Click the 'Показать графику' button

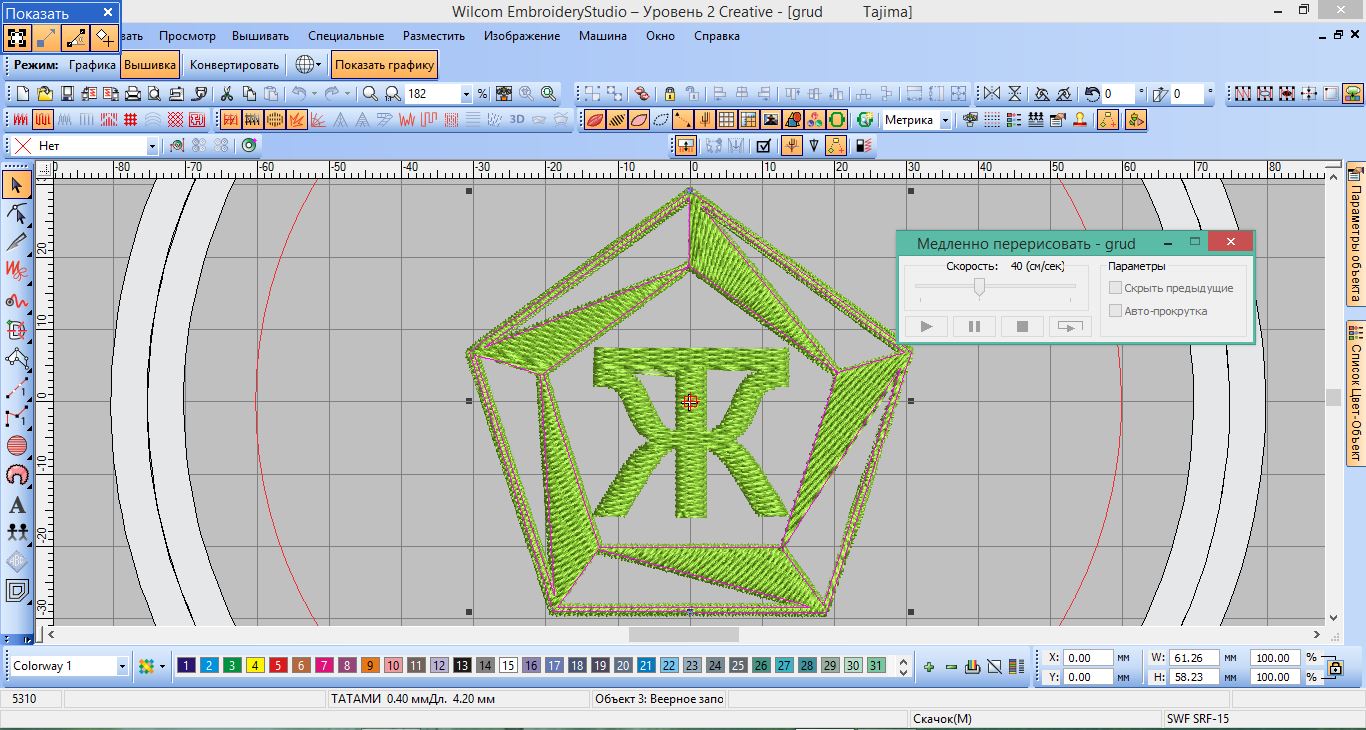[x=384, y=65]
